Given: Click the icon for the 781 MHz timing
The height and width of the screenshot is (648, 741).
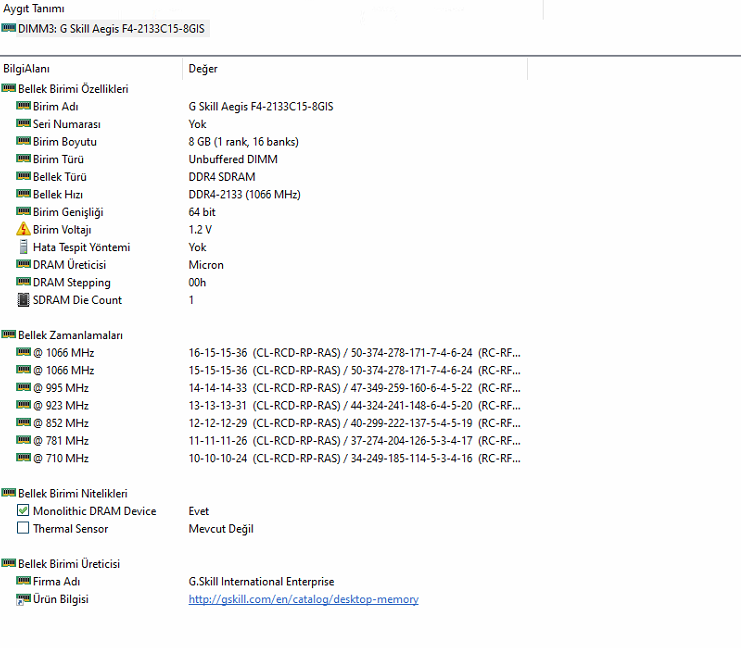Looking at the screenshot, I should (x=23, y=440).
